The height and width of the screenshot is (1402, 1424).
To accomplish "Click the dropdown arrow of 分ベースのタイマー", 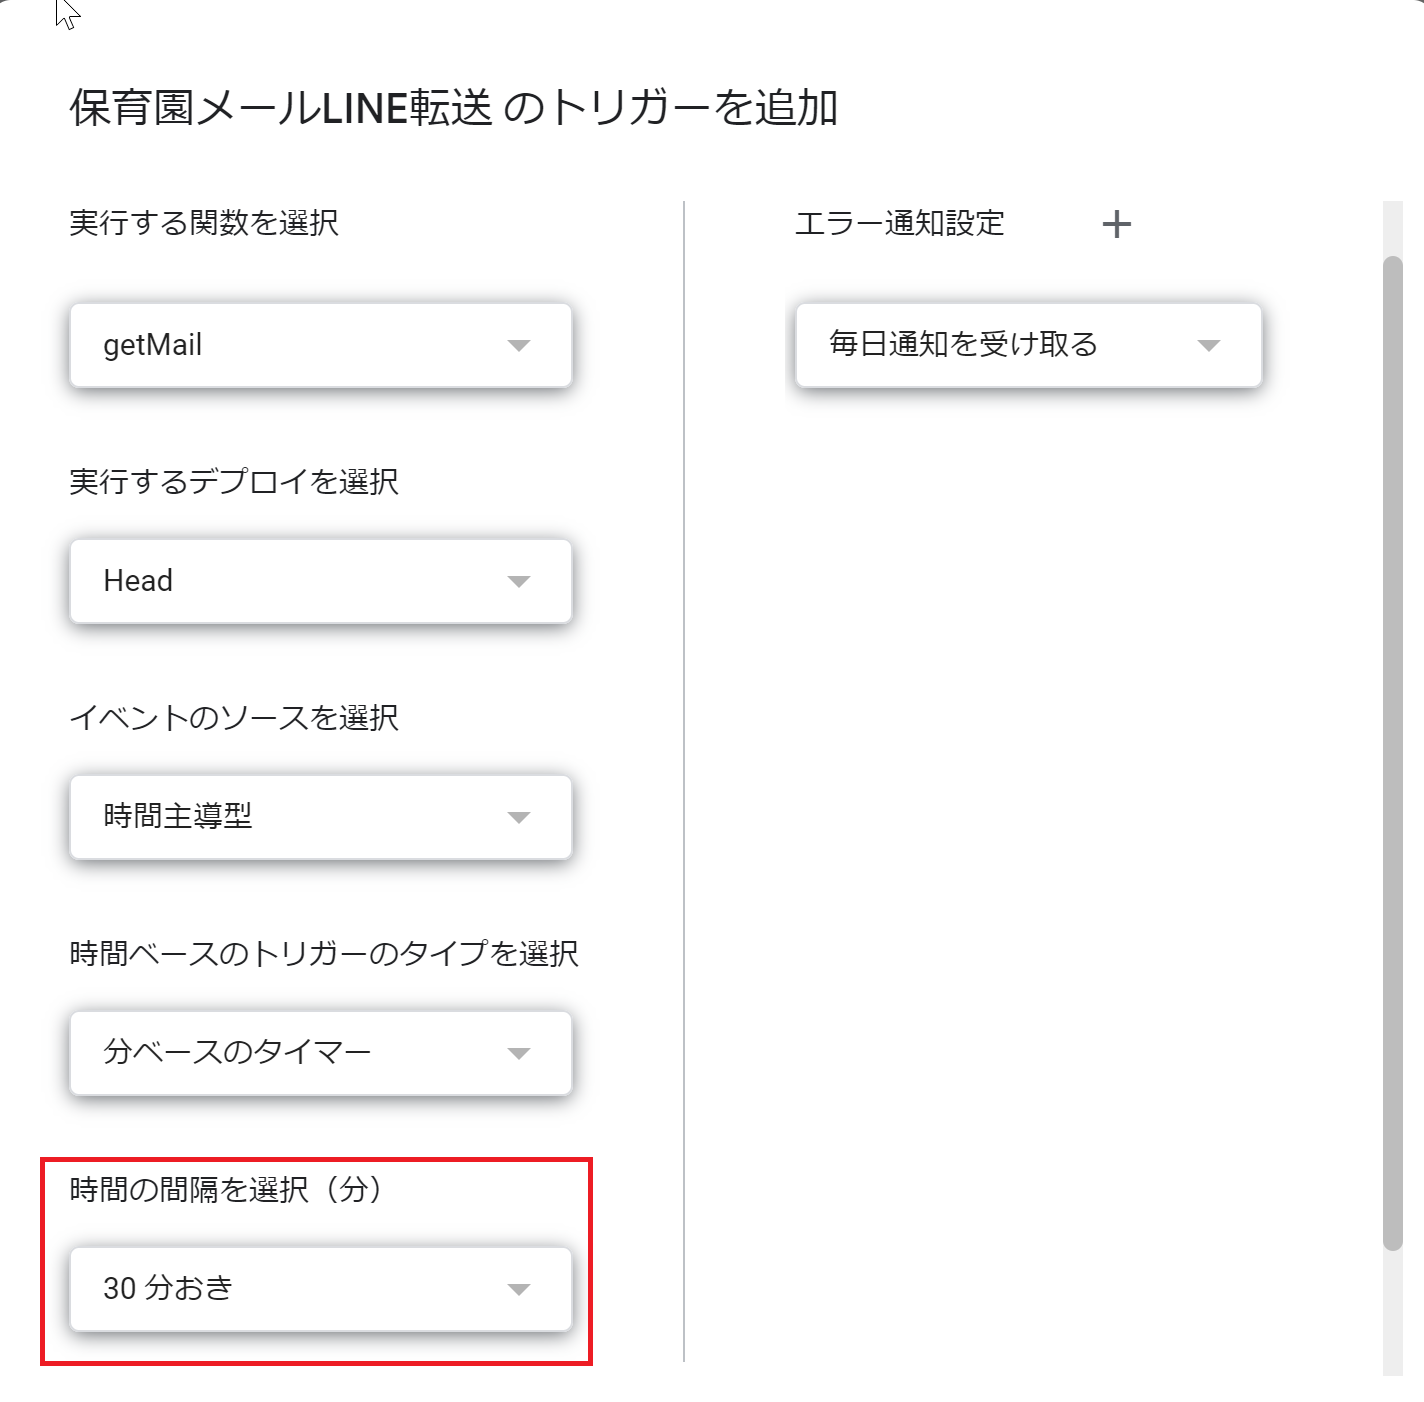I will 519,1052.
